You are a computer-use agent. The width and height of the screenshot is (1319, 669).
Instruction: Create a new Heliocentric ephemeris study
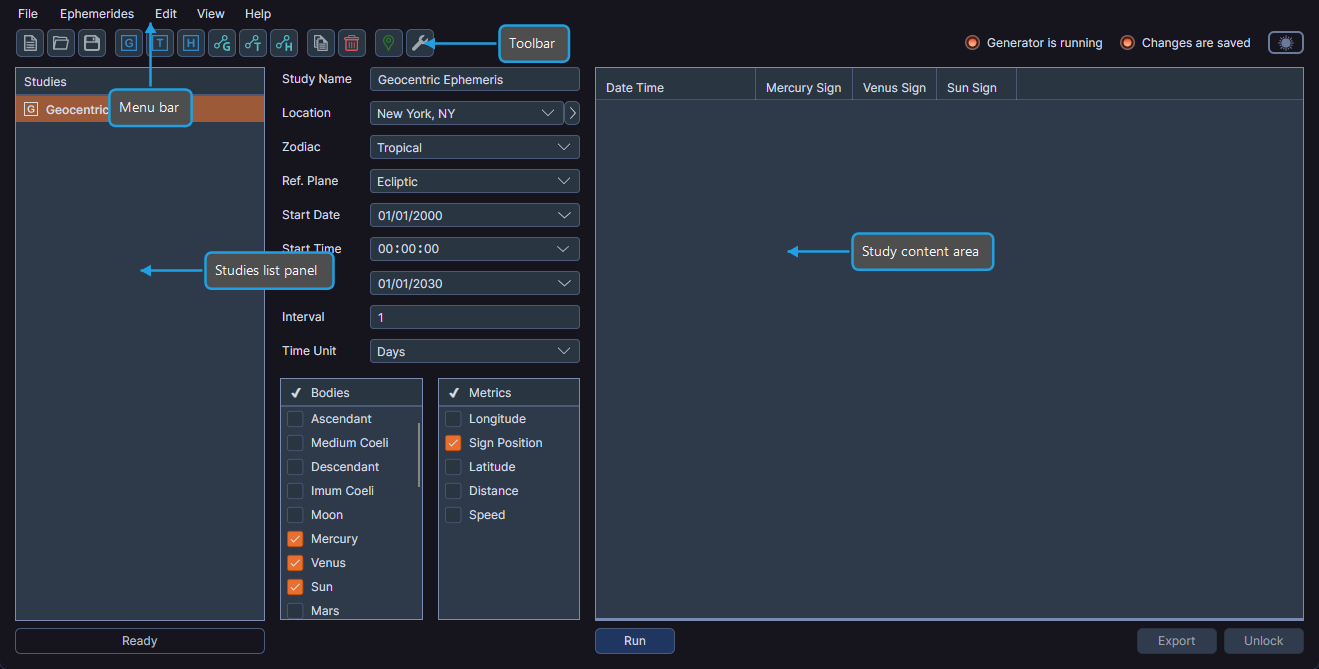190,43
